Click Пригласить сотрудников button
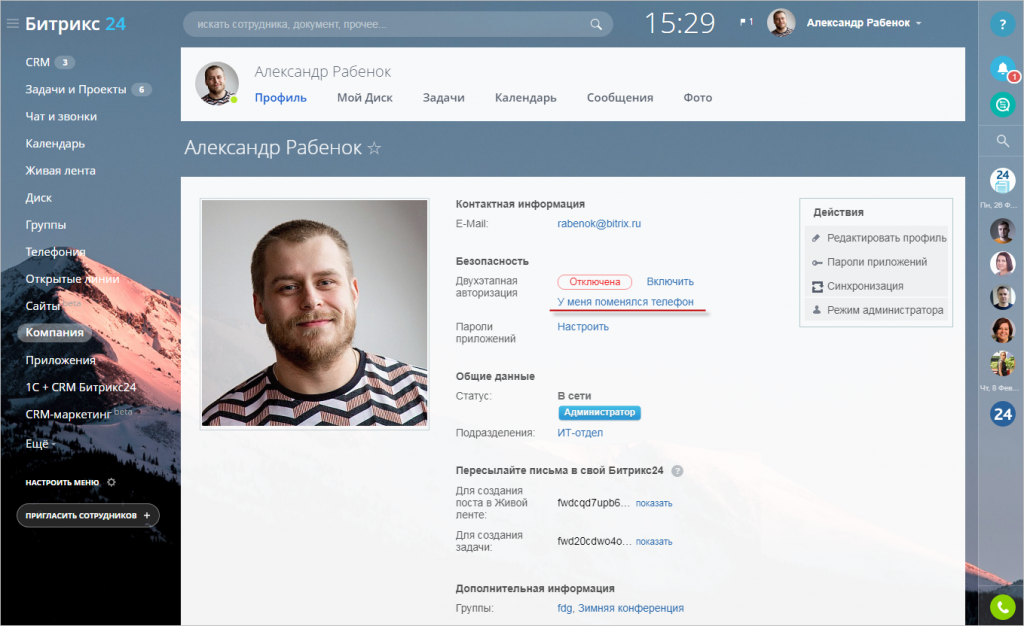This screenshot has height=626, width=1024. [88, 516]
